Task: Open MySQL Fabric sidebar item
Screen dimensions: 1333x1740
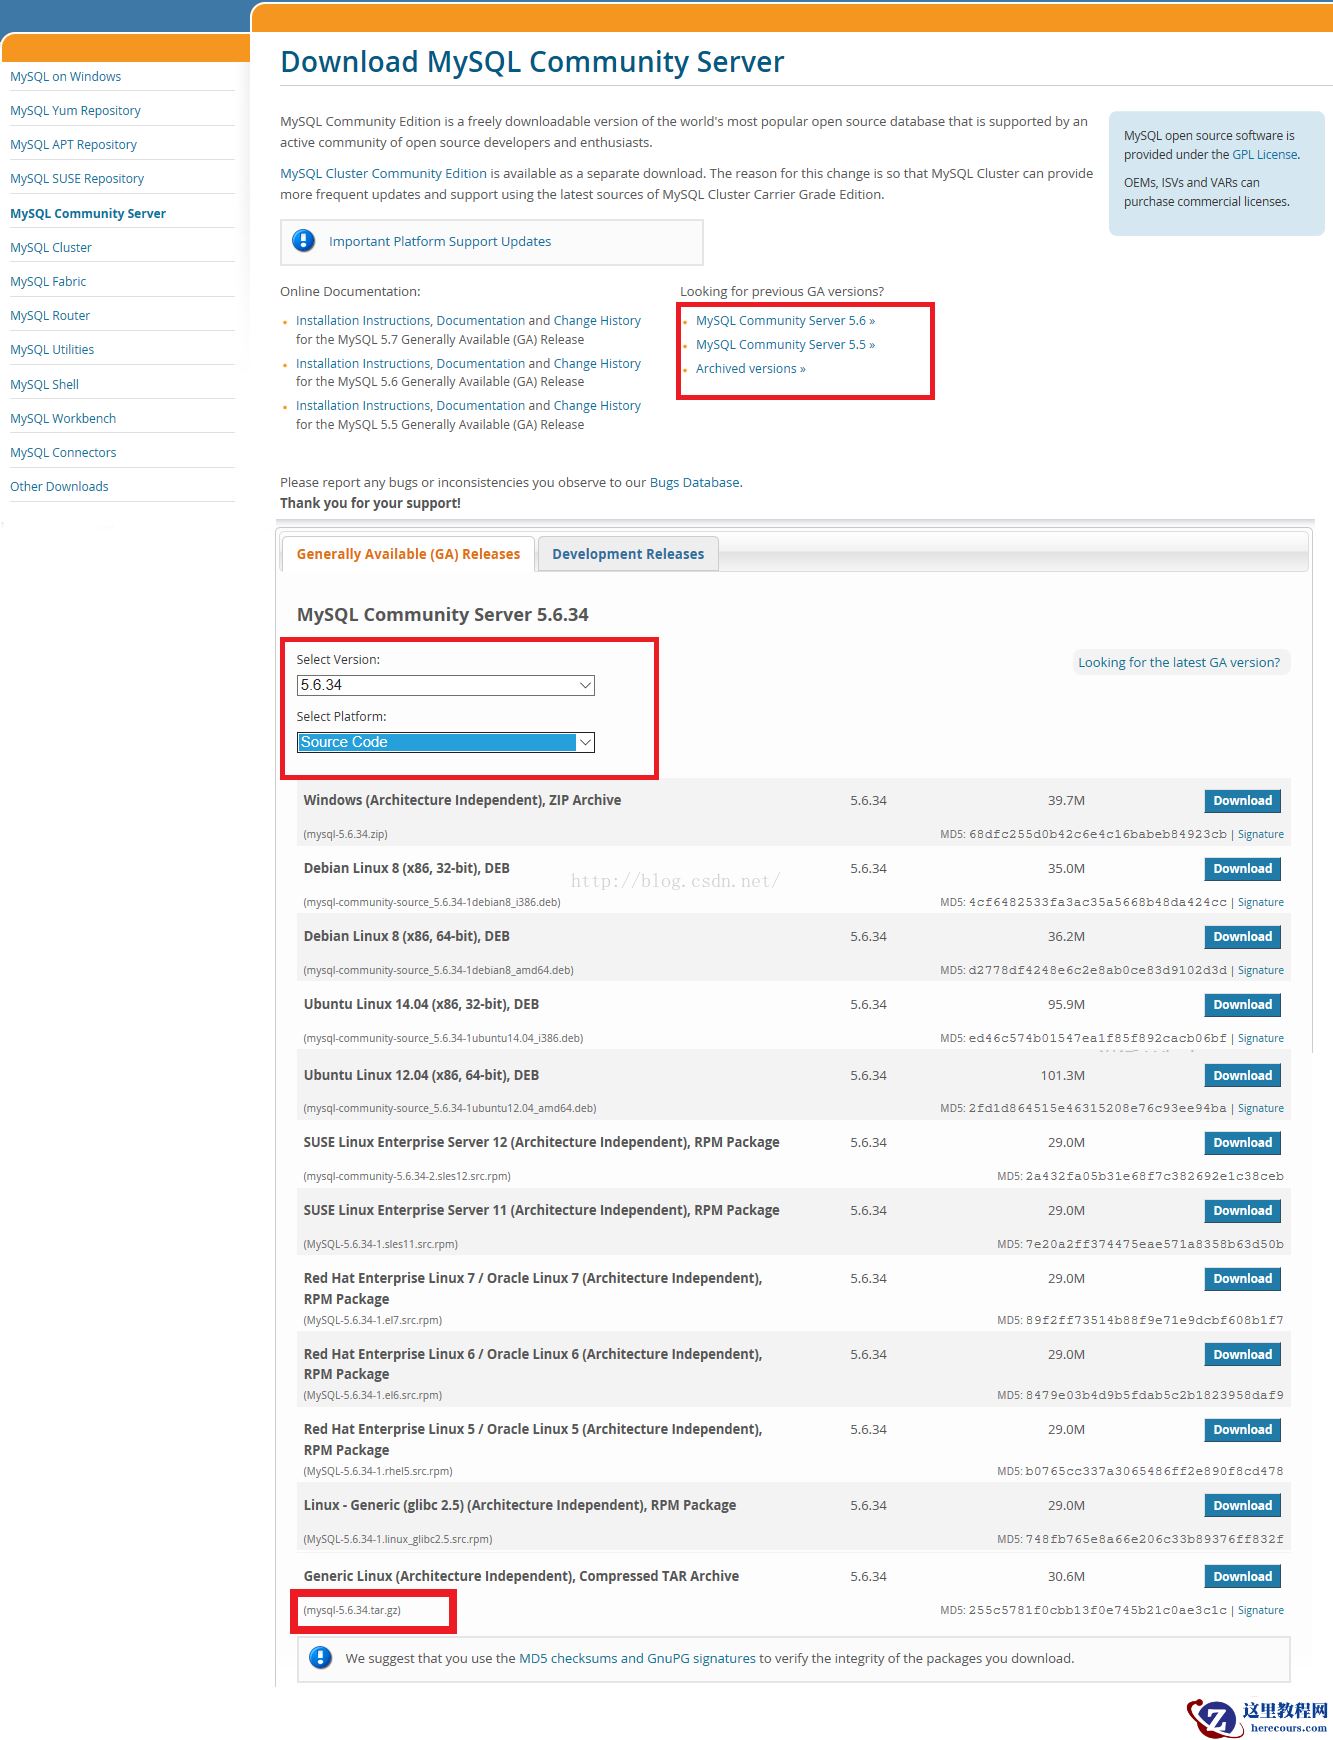Action: [x=48, y=282]
